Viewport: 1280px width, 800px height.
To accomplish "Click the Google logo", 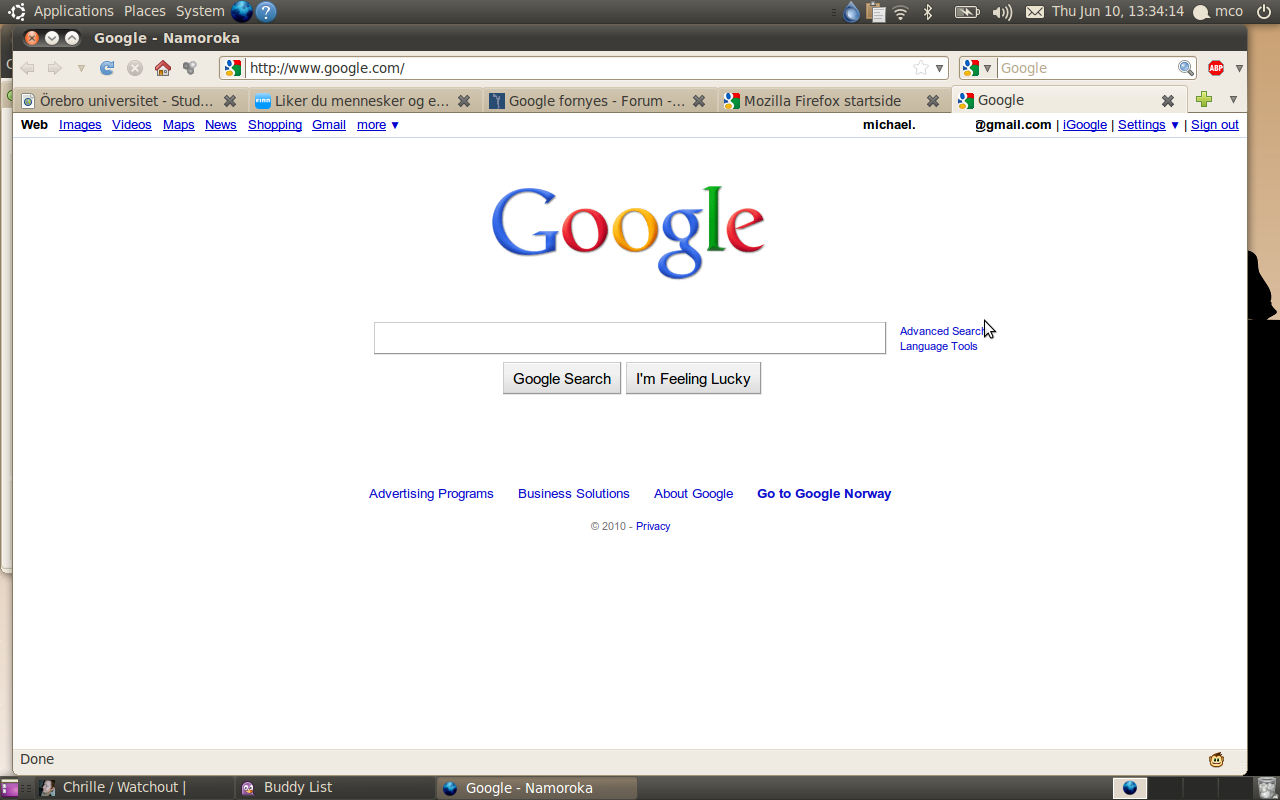I will pyautogui.click(x=628, y=231).
